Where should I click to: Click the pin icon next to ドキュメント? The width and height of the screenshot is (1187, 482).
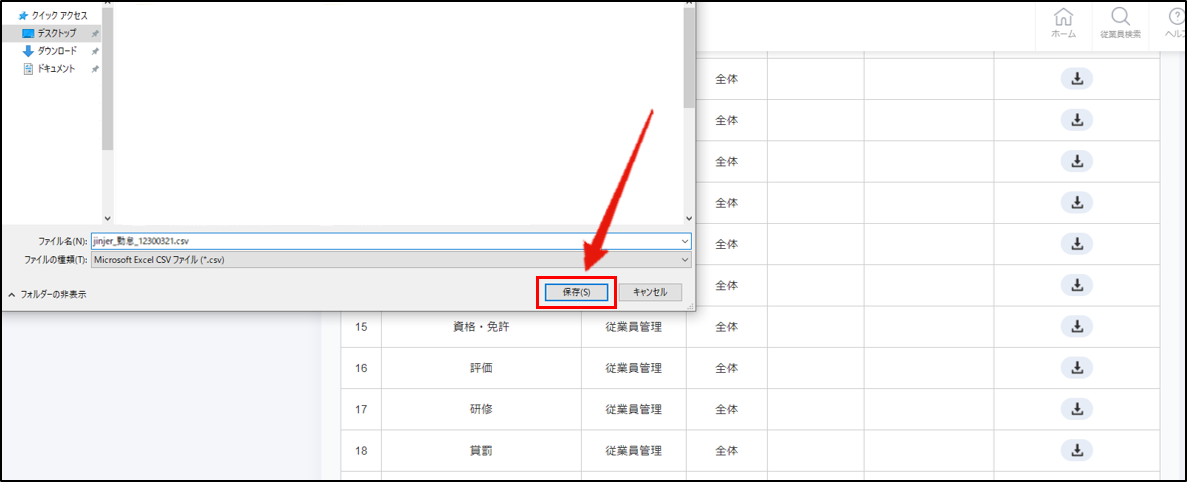coord(95,69)
